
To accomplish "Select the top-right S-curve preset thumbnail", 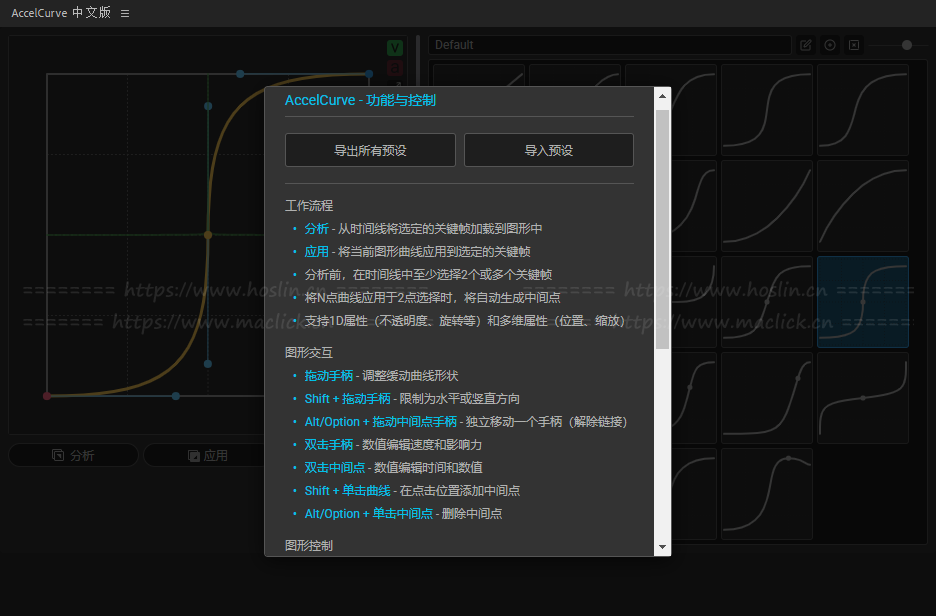I will pos(863,109).
